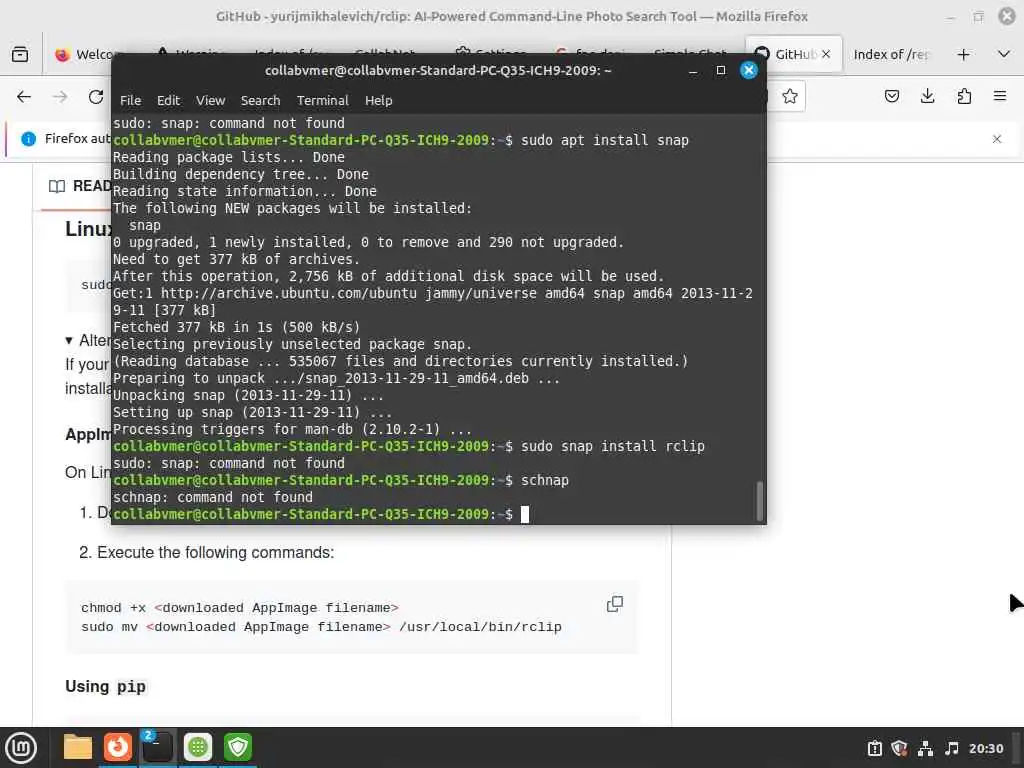Go forward with Firefox forward arrow
This screenshot has height=768, width=1024.
click(60, 97)
